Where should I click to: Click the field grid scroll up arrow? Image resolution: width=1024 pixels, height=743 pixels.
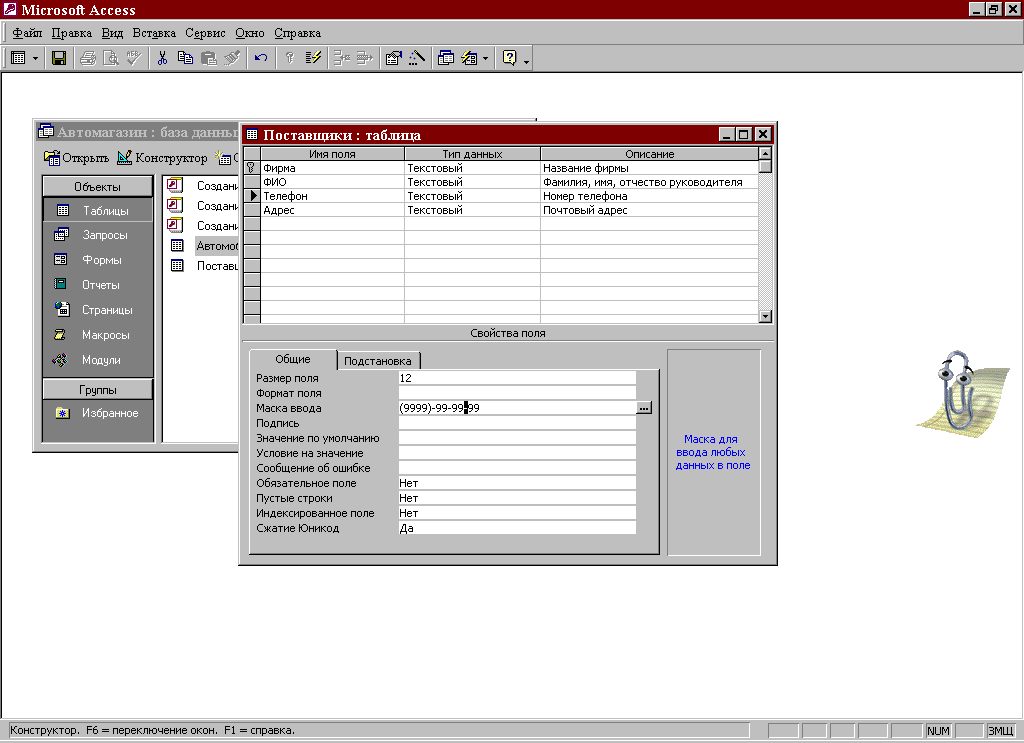765,153
